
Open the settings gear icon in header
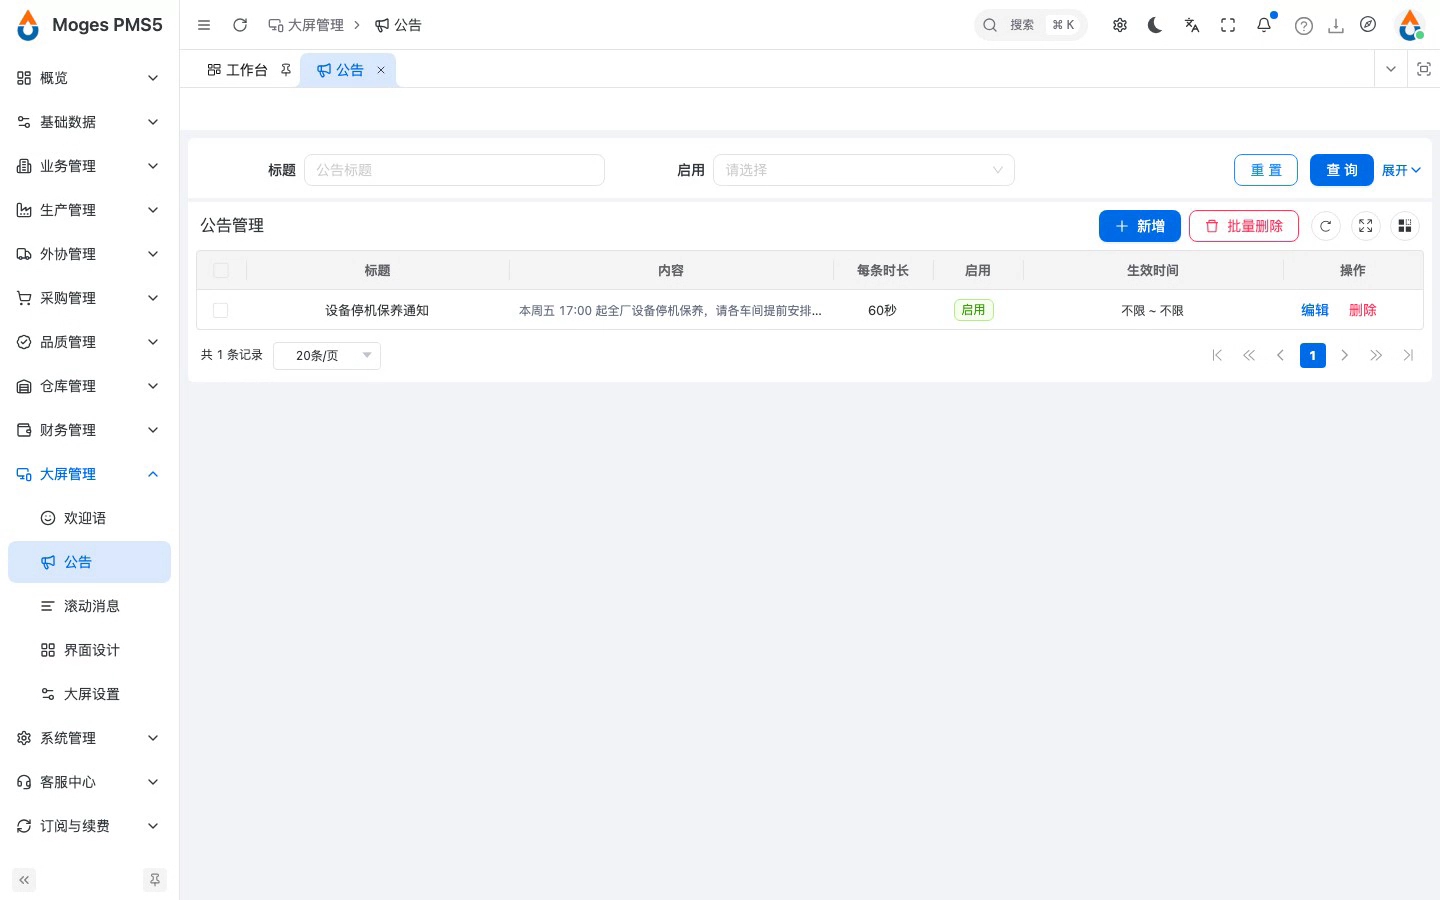click(x=1120, y=25)
